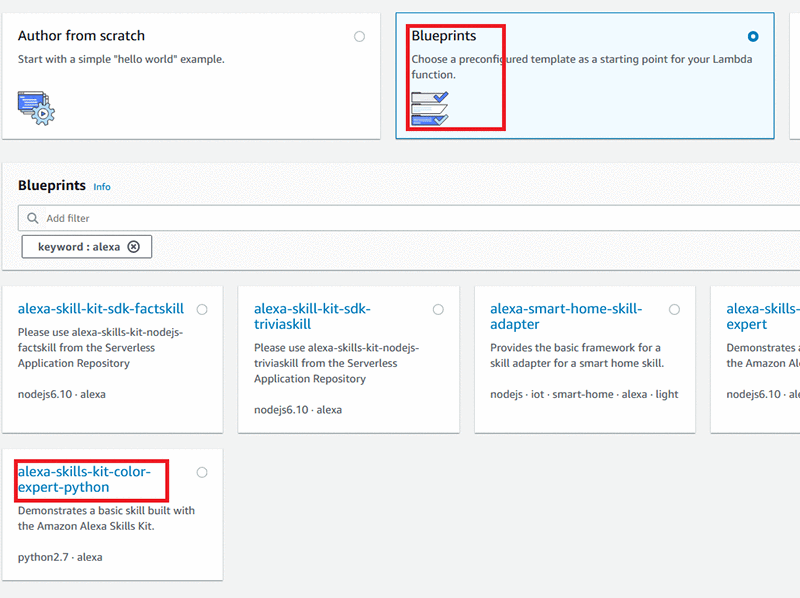Click 'Choose a preconfigured template' description text
The image size is (800, 598).
pos(582,67)
